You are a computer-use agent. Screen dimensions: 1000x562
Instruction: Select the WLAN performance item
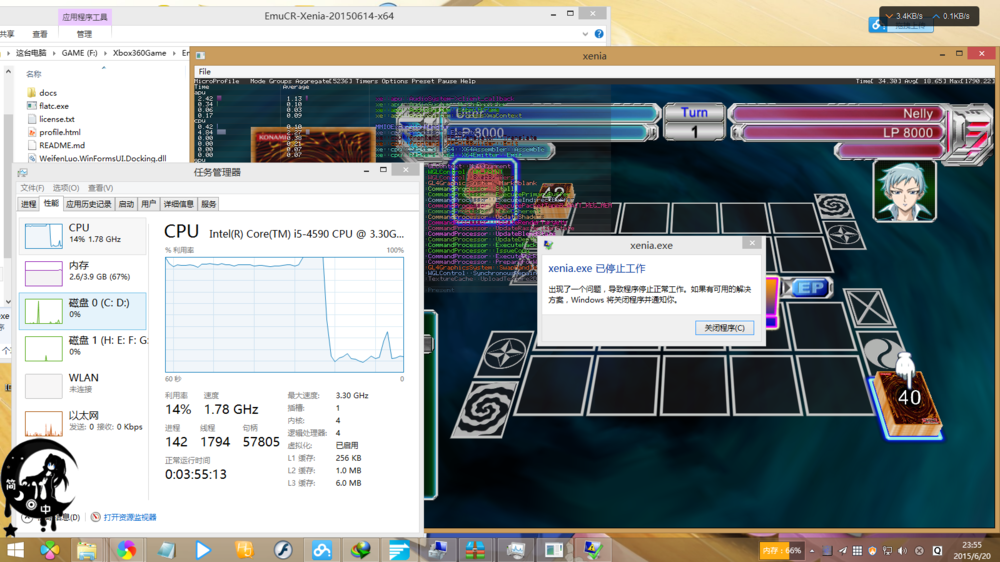click(x=83, y=385)
